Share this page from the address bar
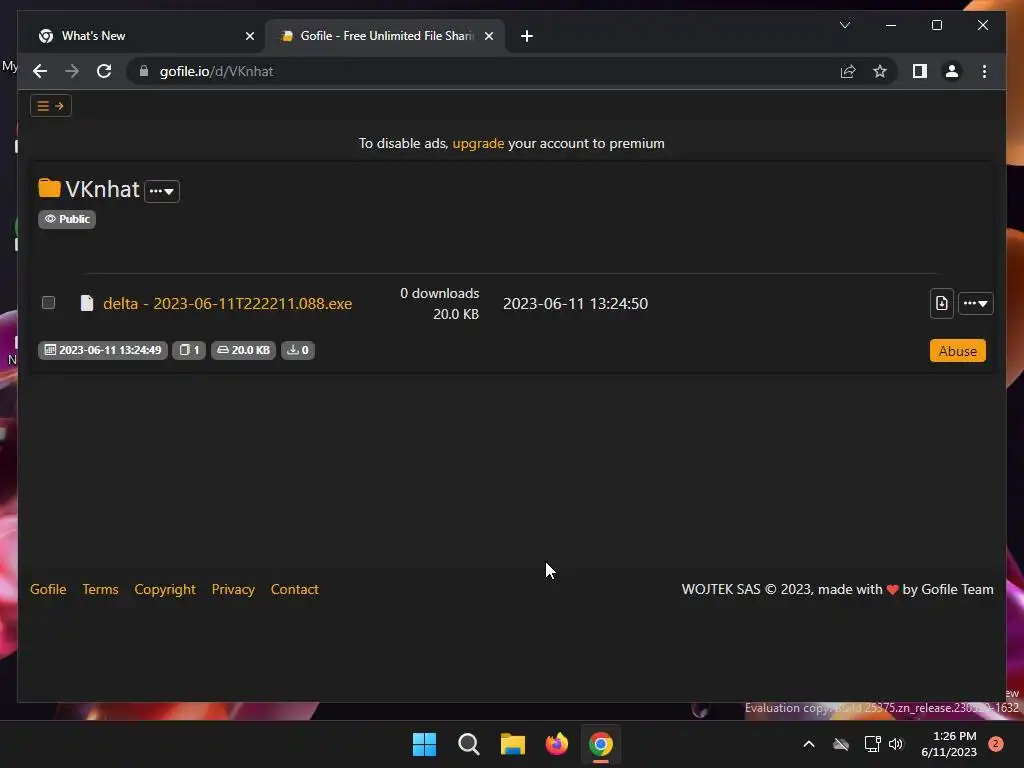Image resolution: width=1024 pixels, height=768 pixels. [x=848, y=71]
